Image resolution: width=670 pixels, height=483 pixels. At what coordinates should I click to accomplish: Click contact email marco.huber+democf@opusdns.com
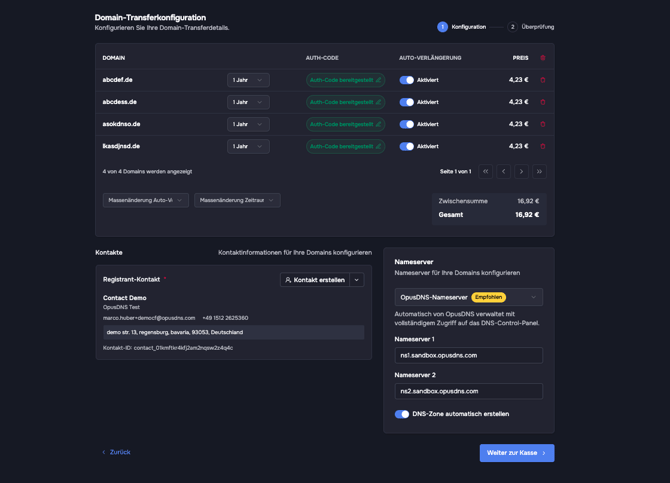pos(149,318)
